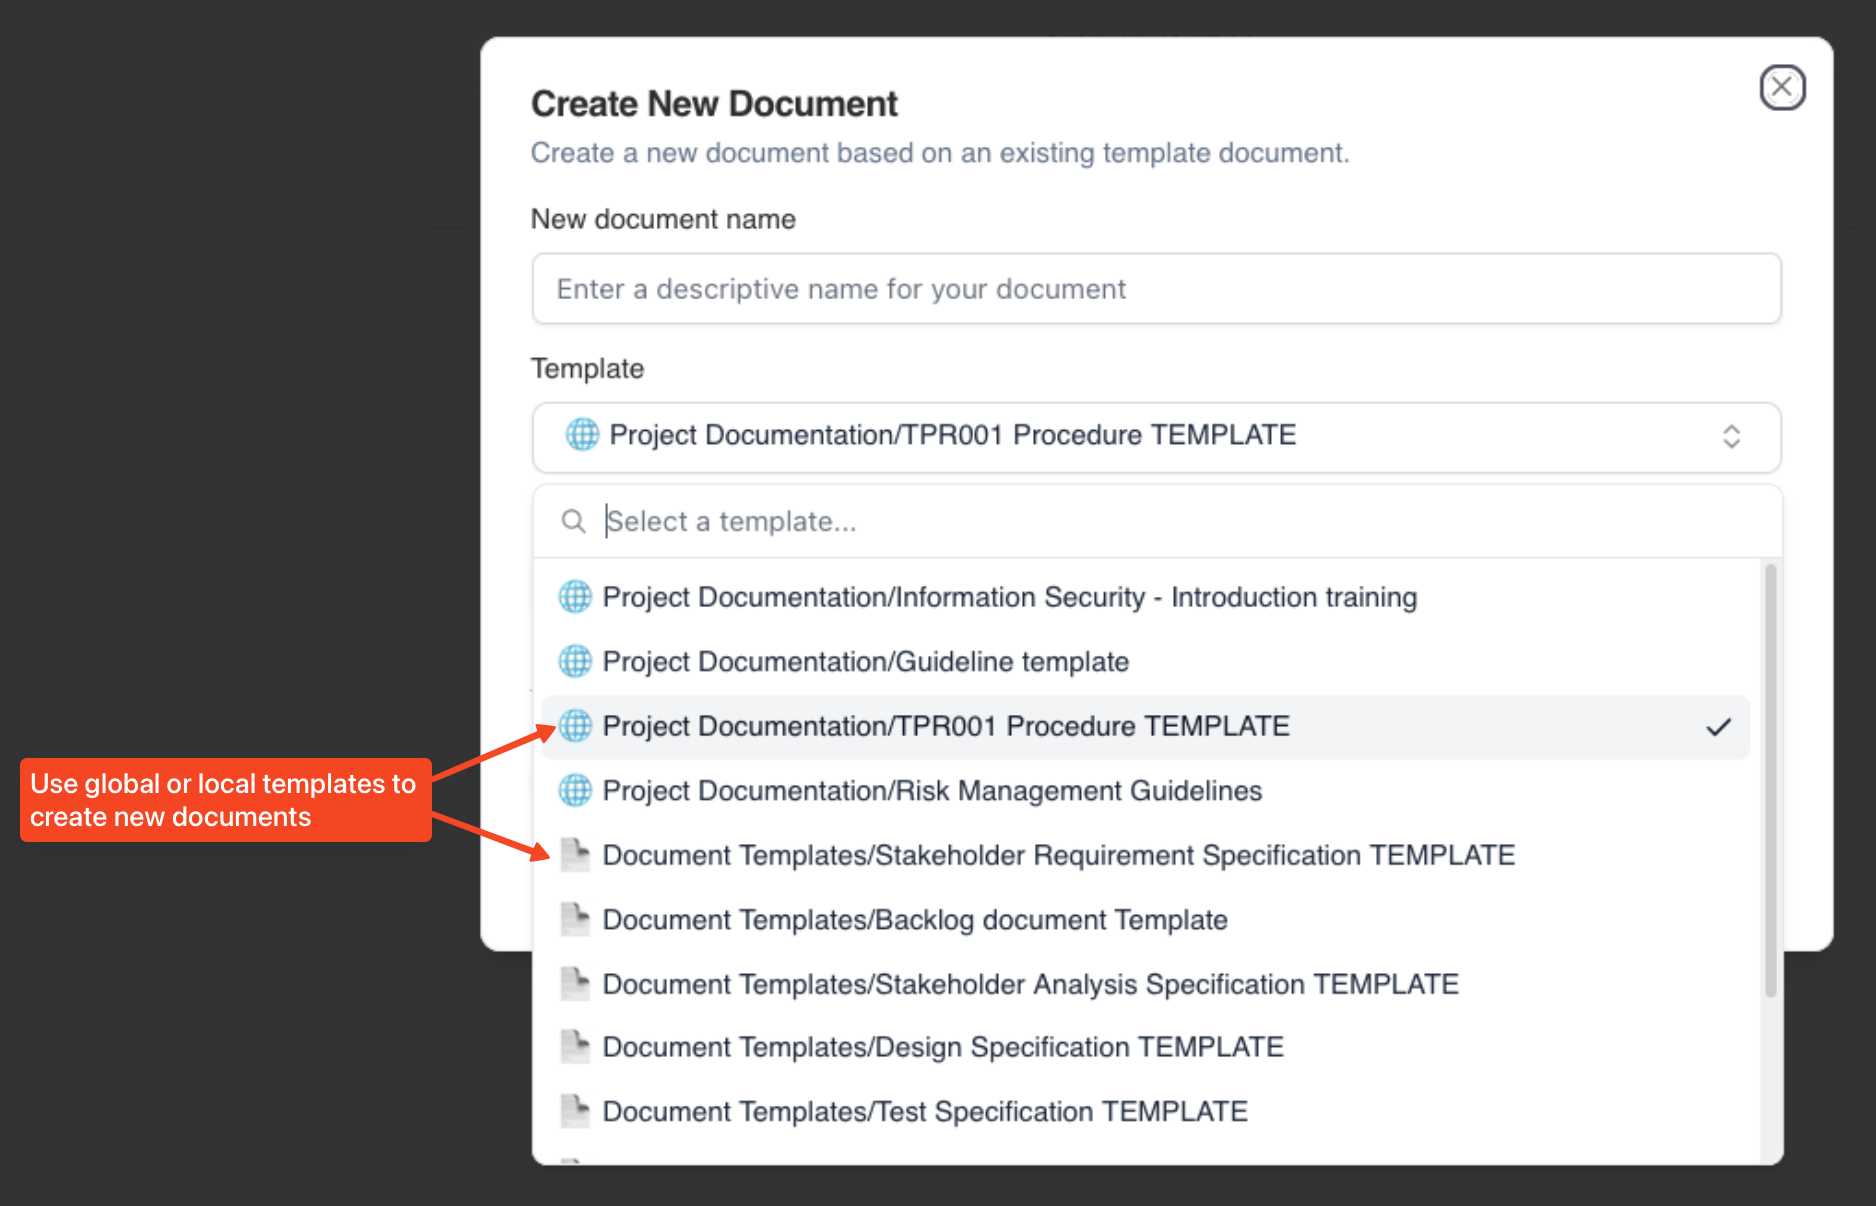Click the template list scrollbar
Image resolution: width=1876 pixels, height=1206 pixels.
point(1770,780)
